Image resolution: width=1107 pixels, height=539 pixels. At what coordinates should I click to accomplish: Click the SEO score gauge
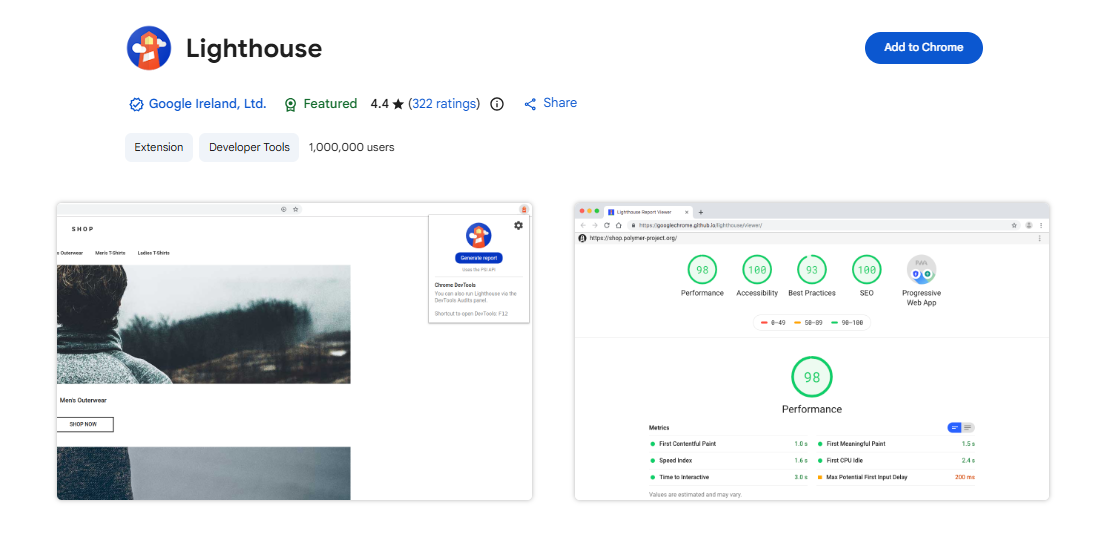click(x=866, y=270)
